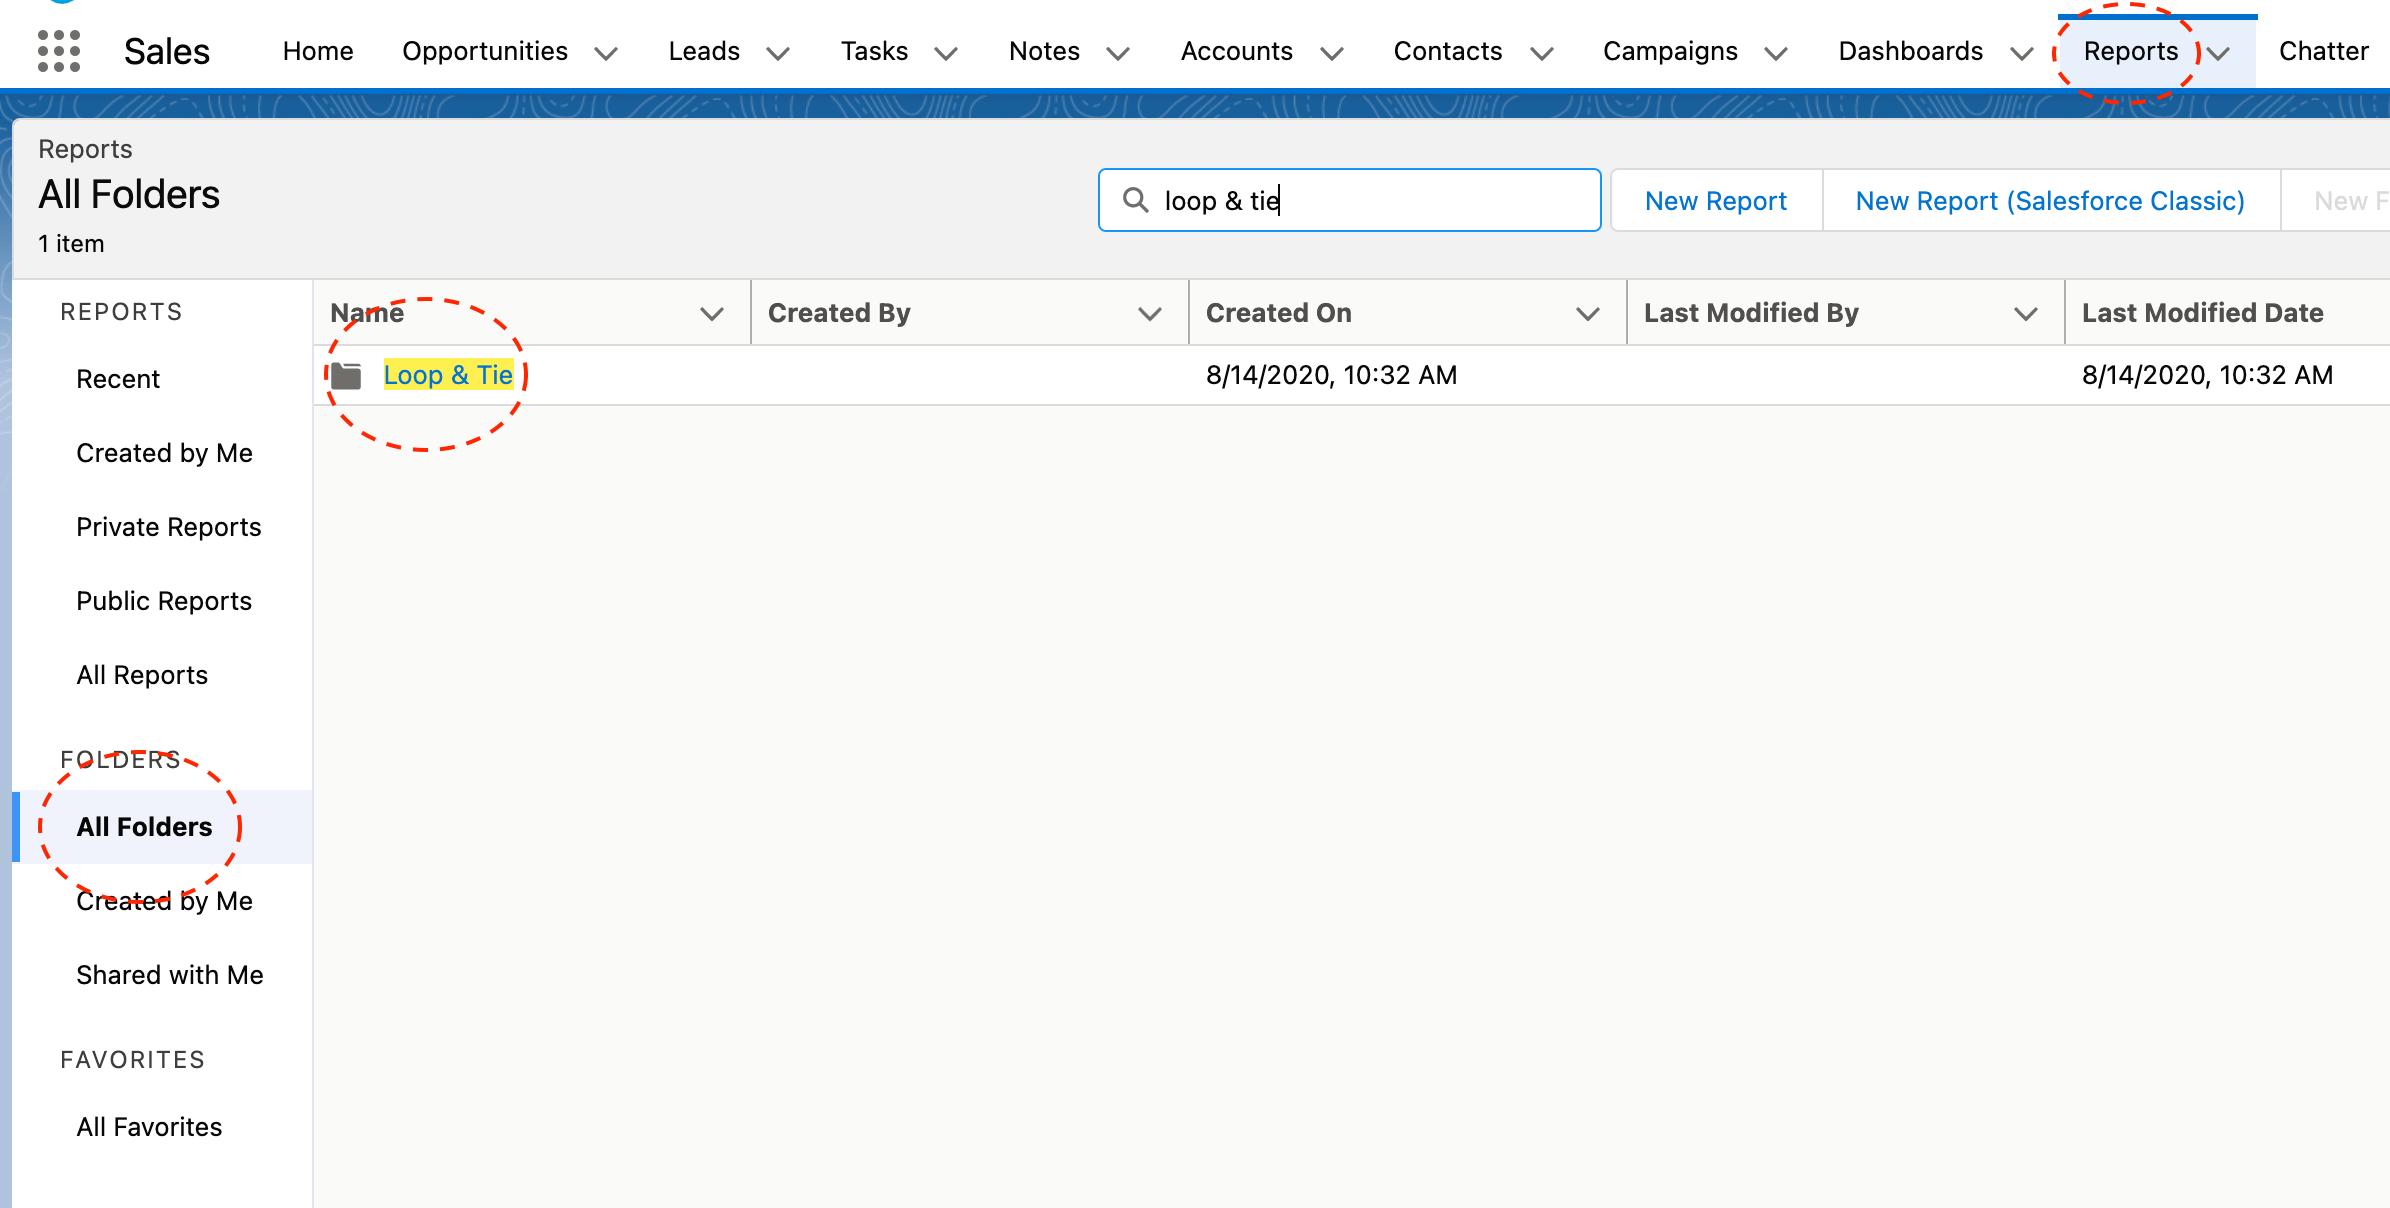
Task: Expand the Reports tab dropdown arrow
Action: 2219,53
